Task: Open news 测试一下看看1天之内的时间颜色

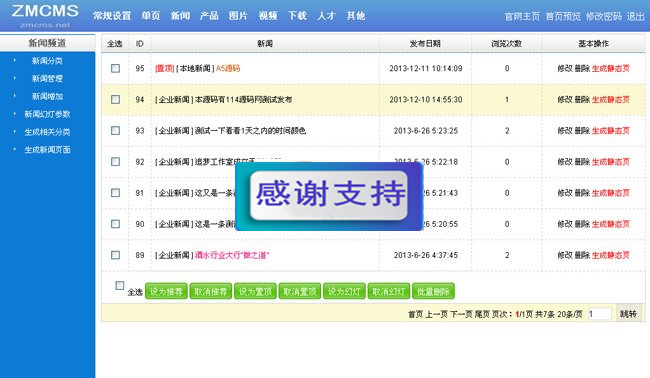Action: pyautogui.click(x=250, y=131)
